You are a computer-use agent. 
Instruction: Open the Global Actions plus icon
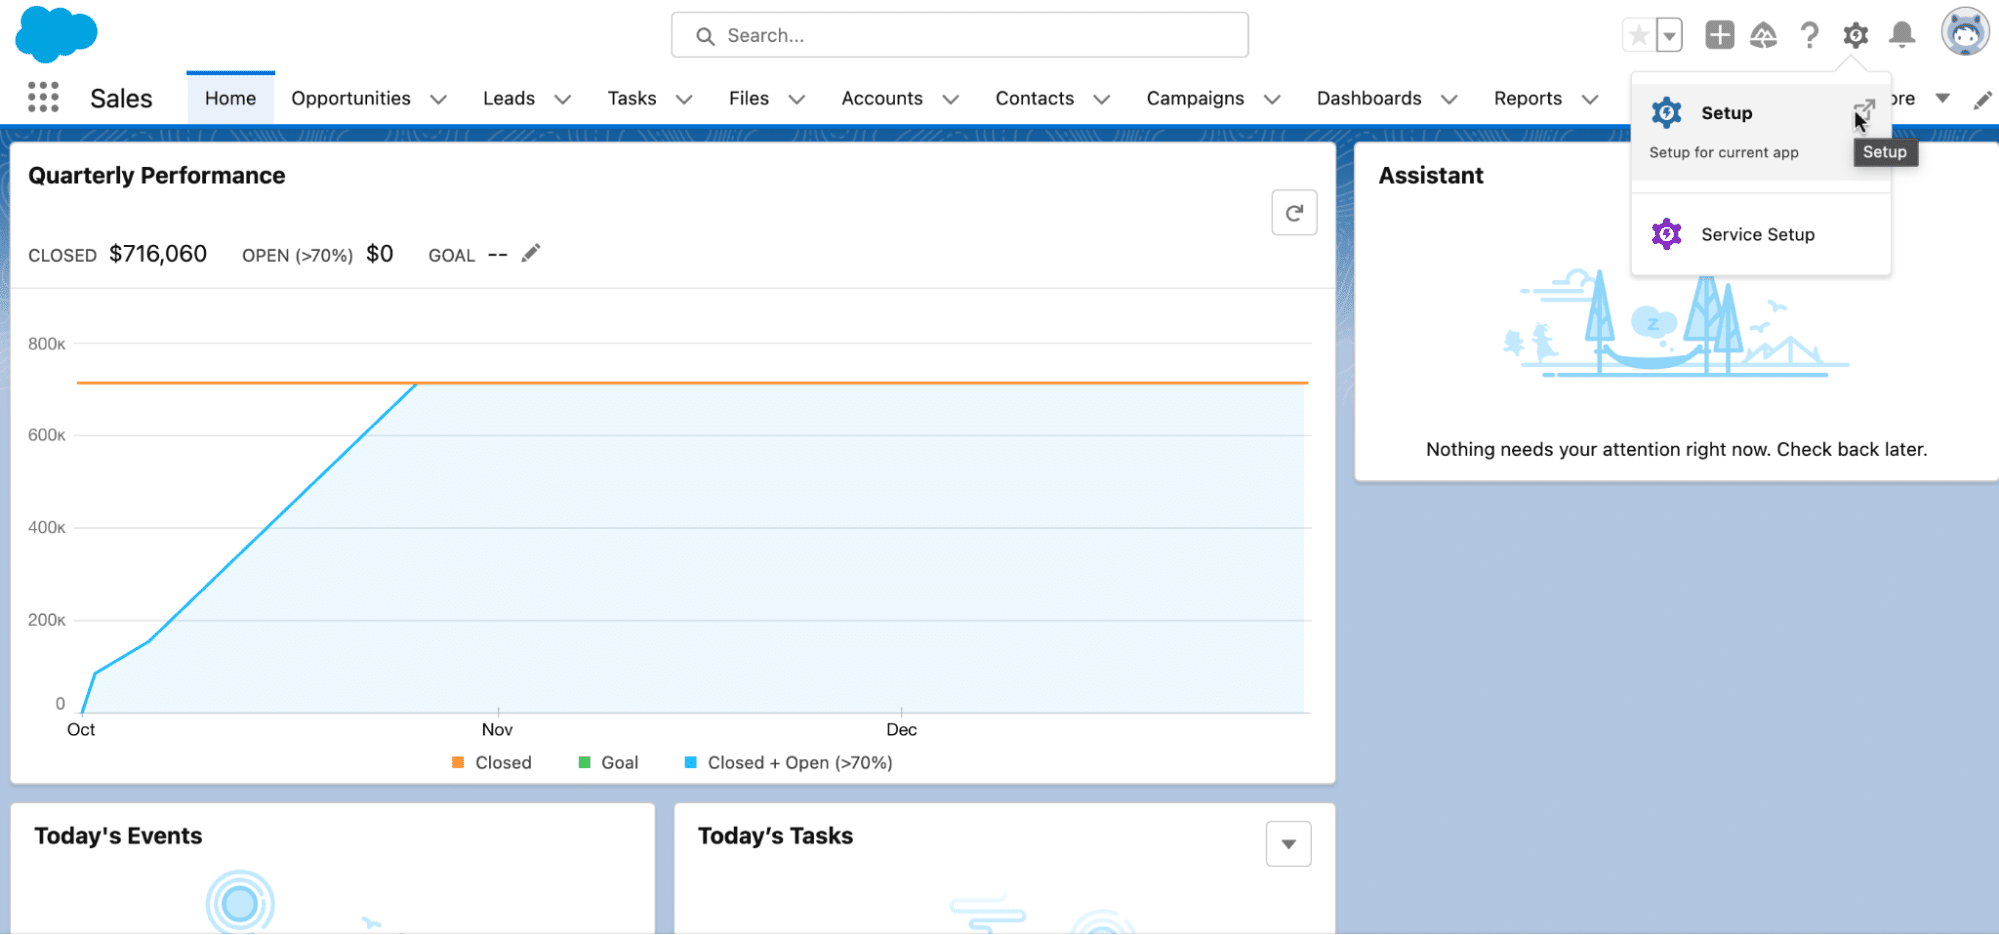point(1719,35)
